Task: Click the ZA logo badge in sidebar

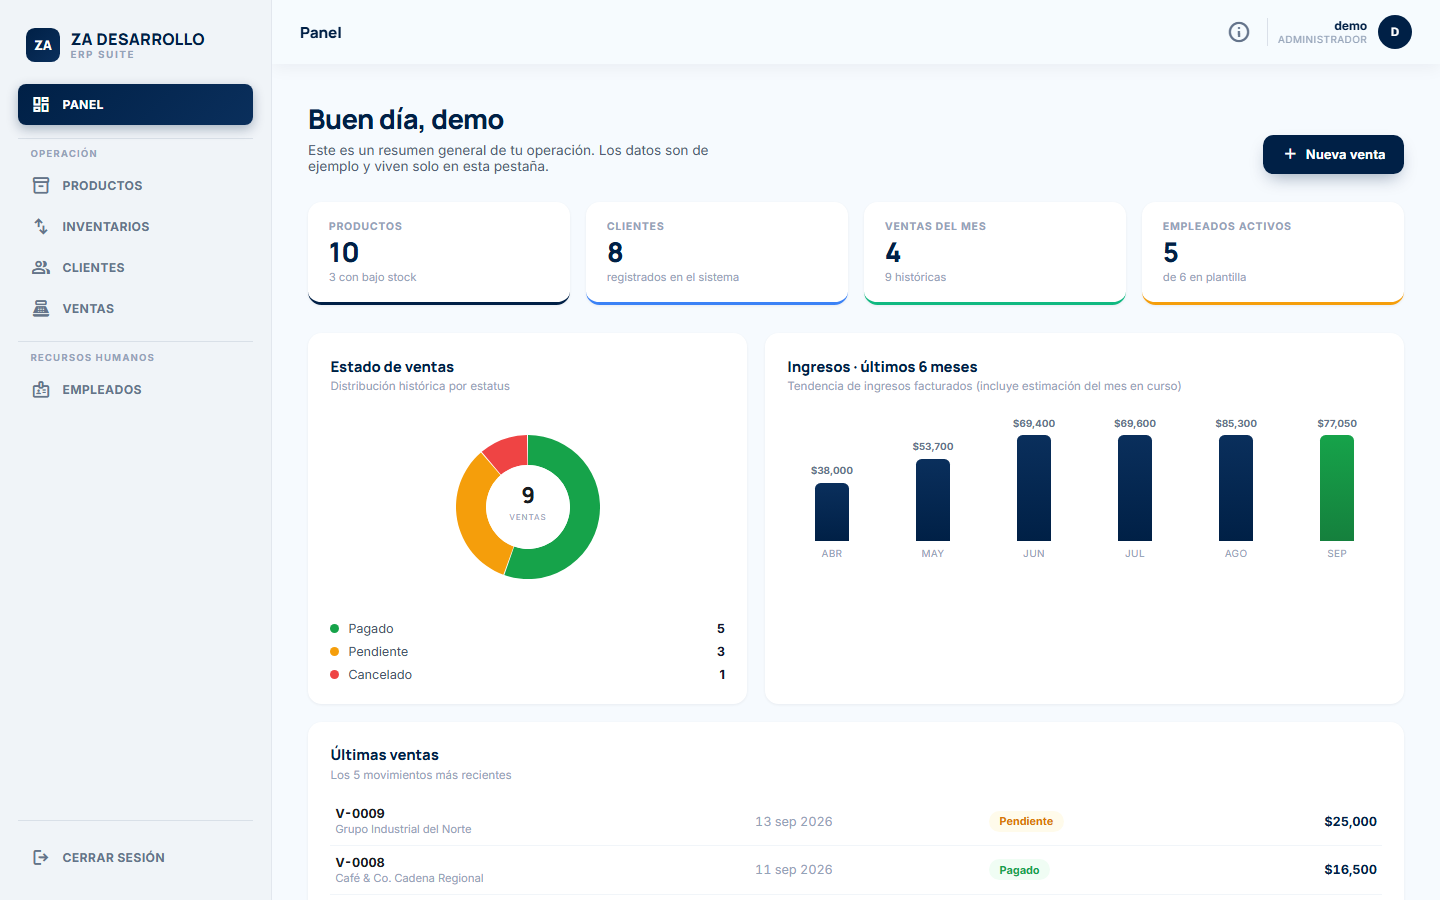Action: [x=43, y=45]
